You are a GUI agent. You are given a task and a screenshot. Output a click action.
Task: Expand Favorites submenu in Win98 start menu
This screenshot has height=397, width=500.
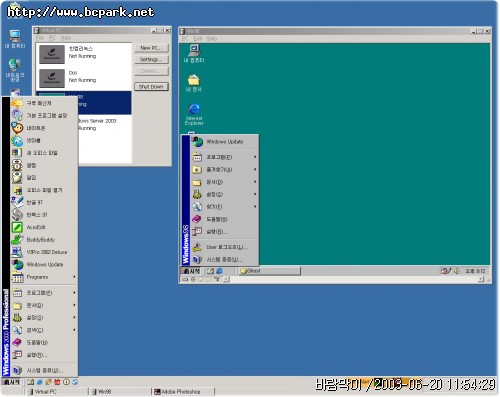pyautogui.click(x=224, y=170)
